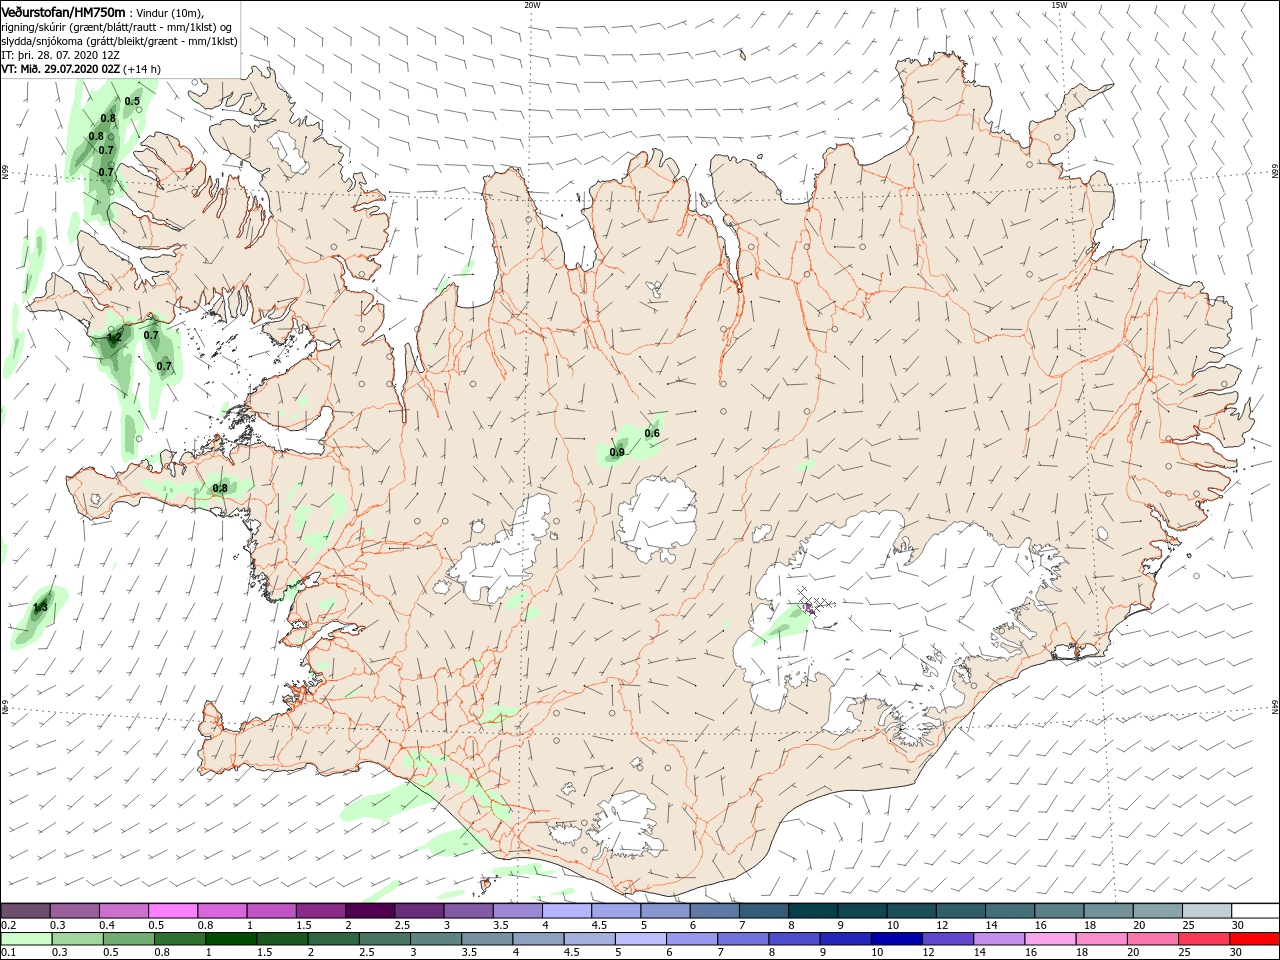Click the pale grey swatch at 25, snow legend
This screenshot has height=960, width=1280.
[x=1206, y=910]
